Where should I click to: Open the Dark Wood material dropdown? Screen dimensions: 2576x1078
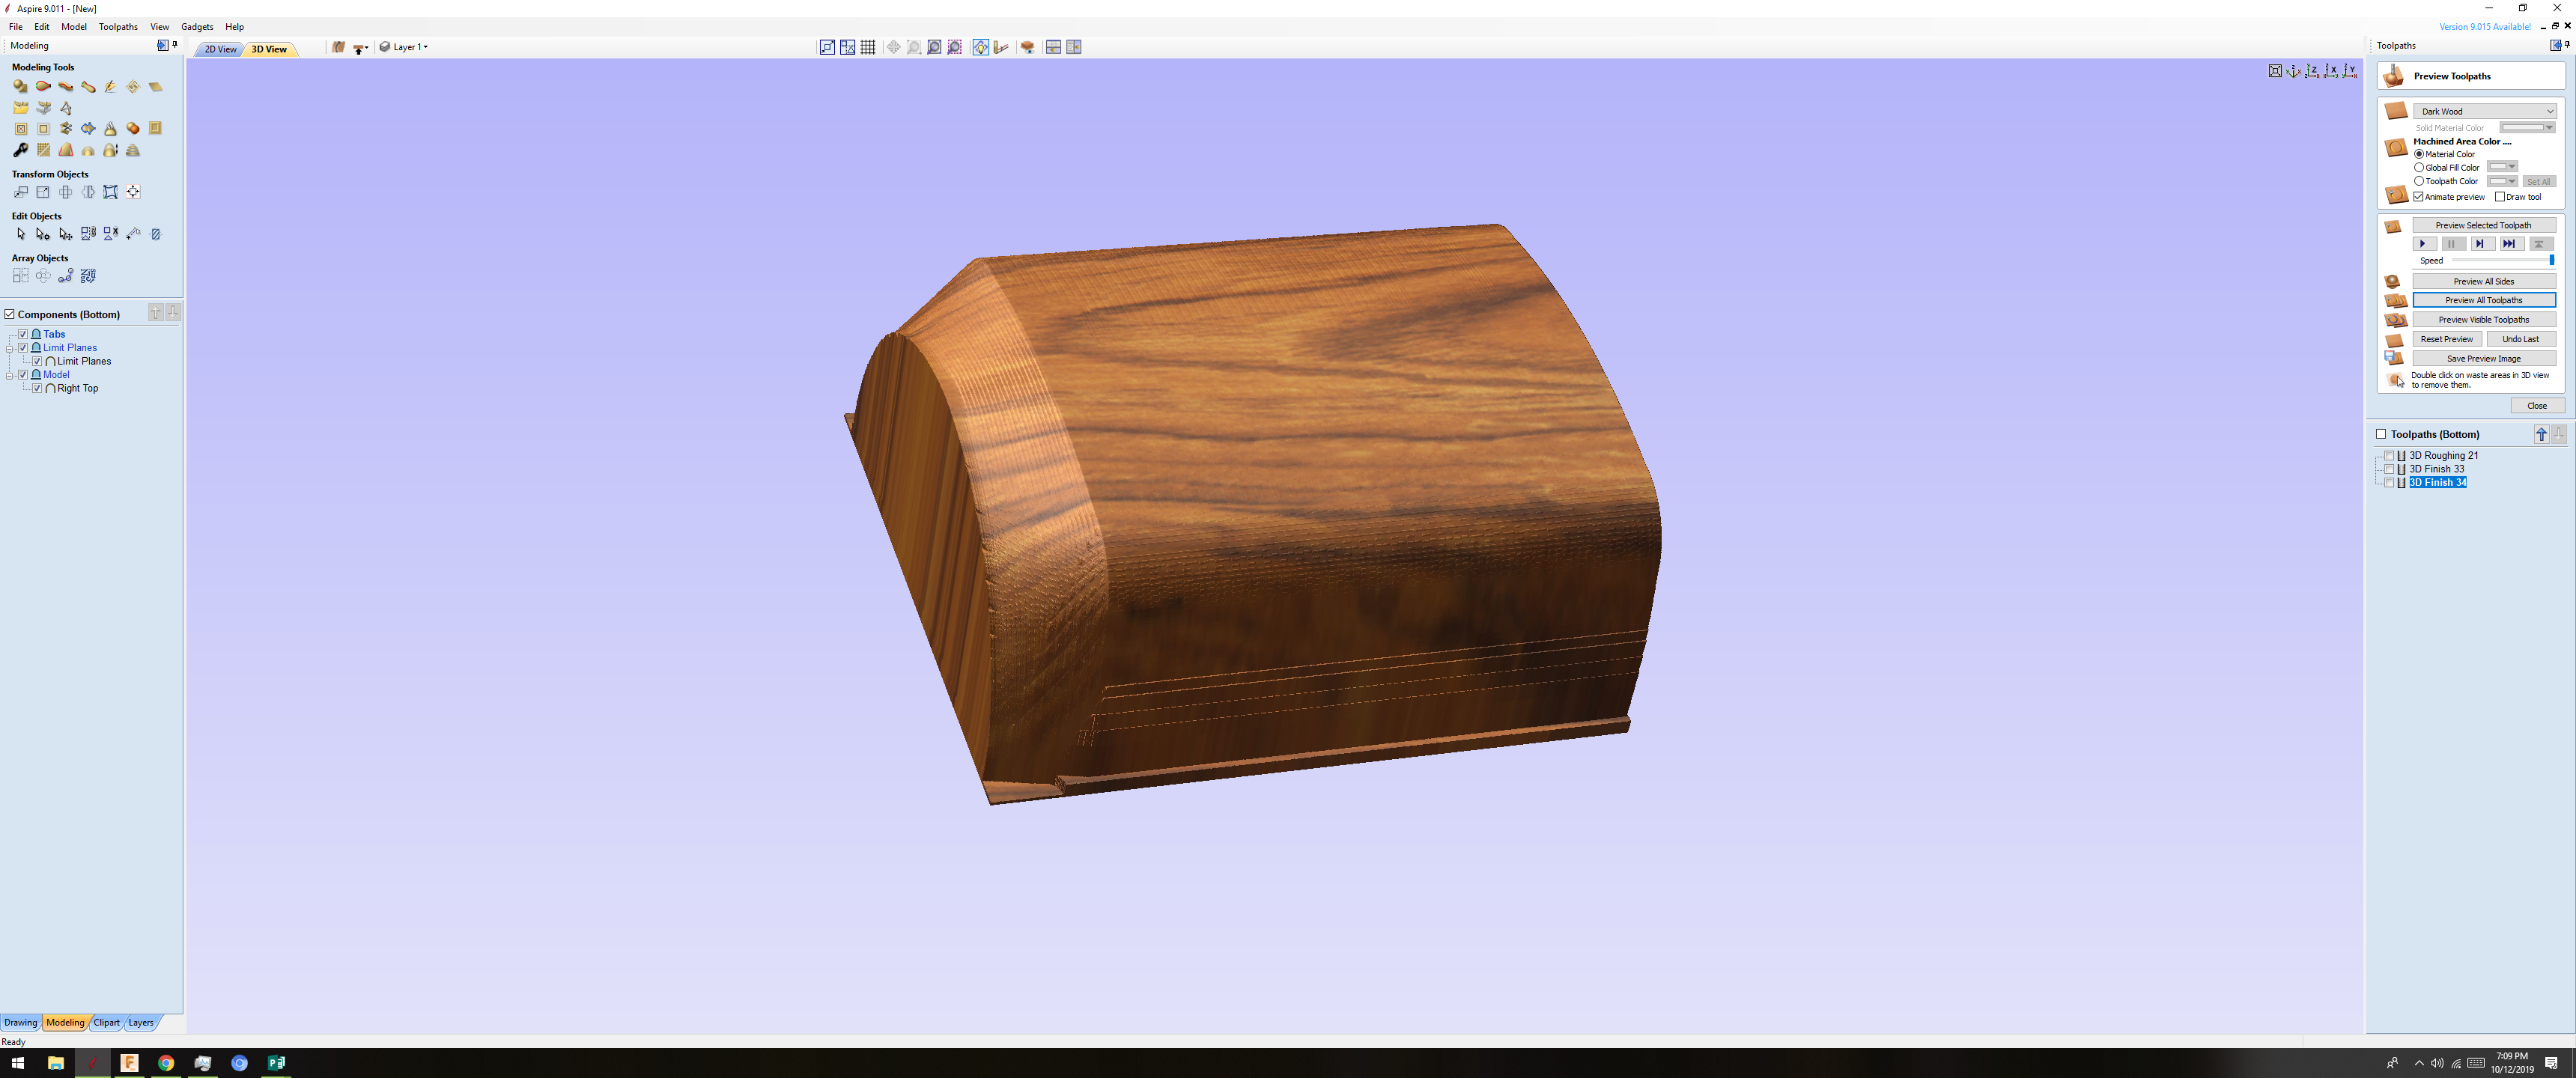[2484, 111]
